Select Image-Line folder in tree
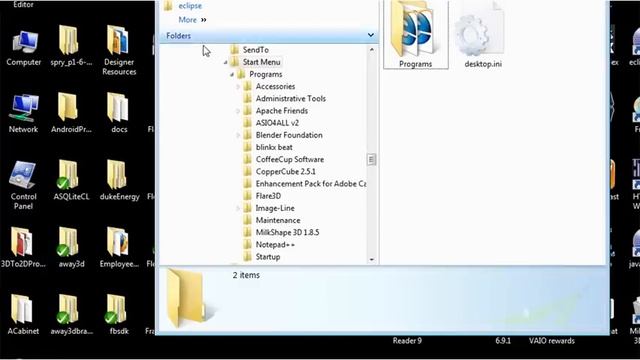 [x=275, y=208]
